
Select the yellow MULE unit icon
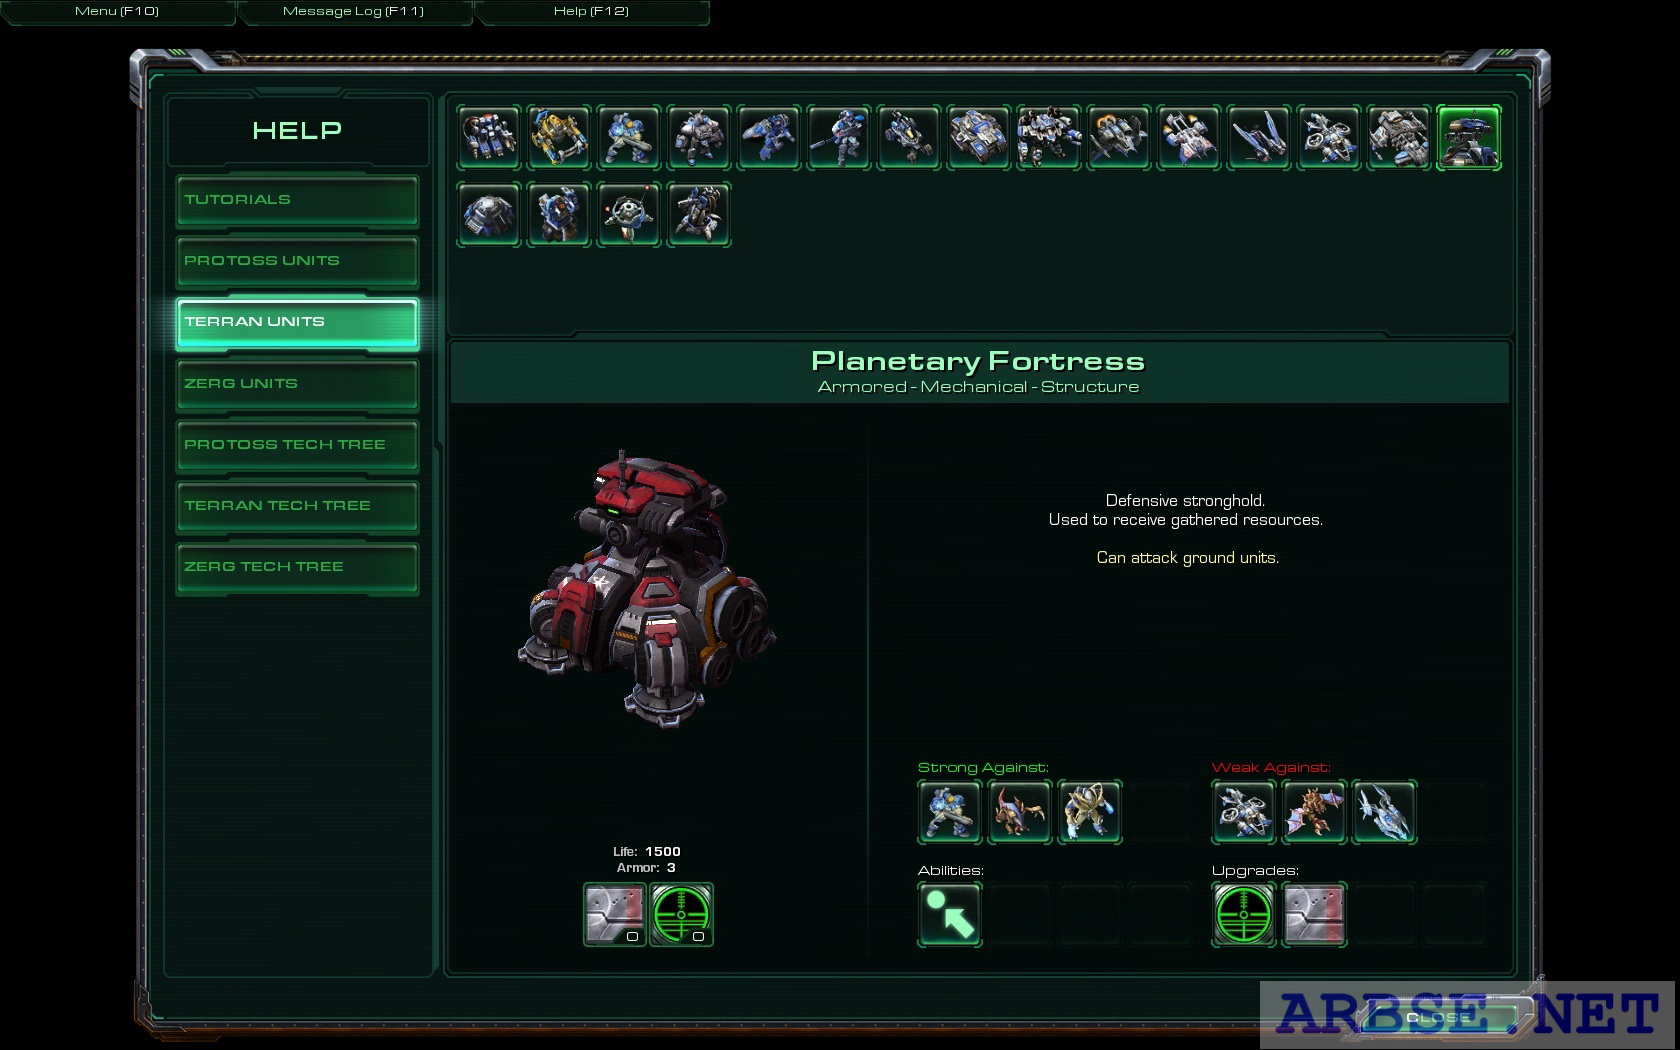[559, 137]
